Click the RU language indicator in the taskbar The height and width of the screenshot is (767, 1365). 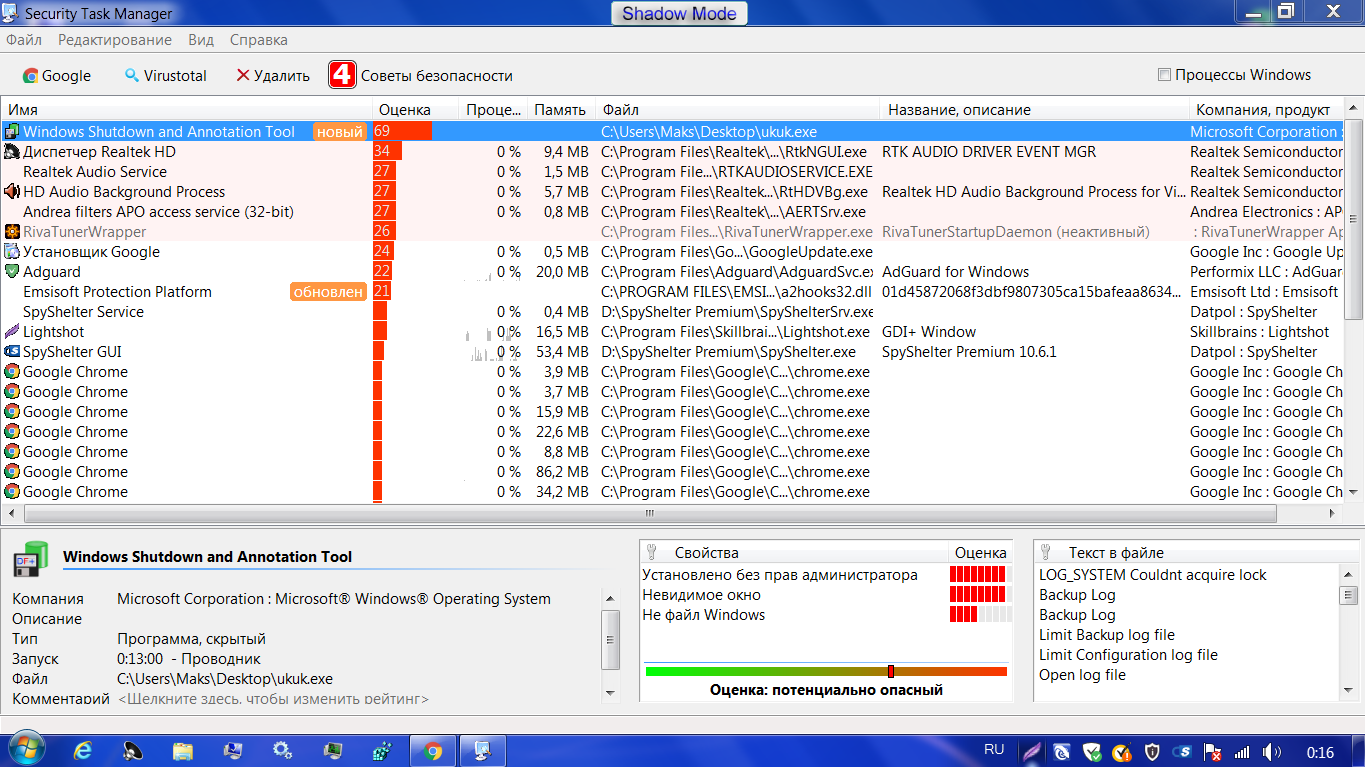click(994, 750)
